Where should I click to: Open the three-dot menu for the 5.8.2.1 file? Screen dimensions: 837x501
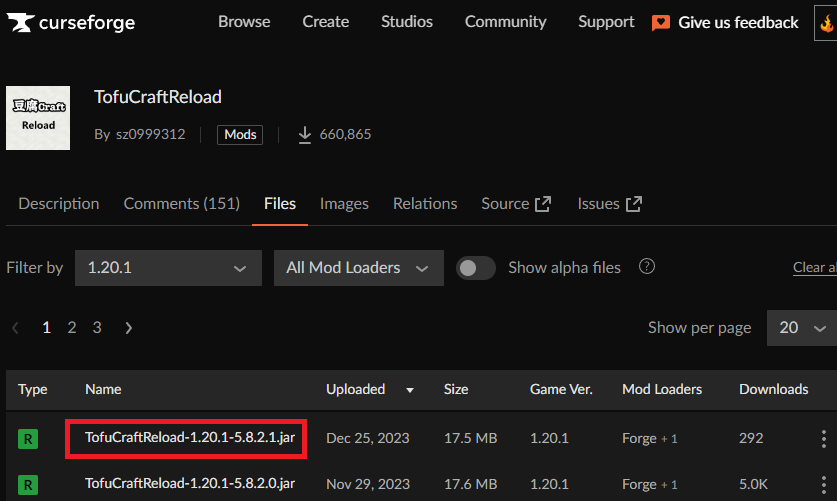click(824, 438)
